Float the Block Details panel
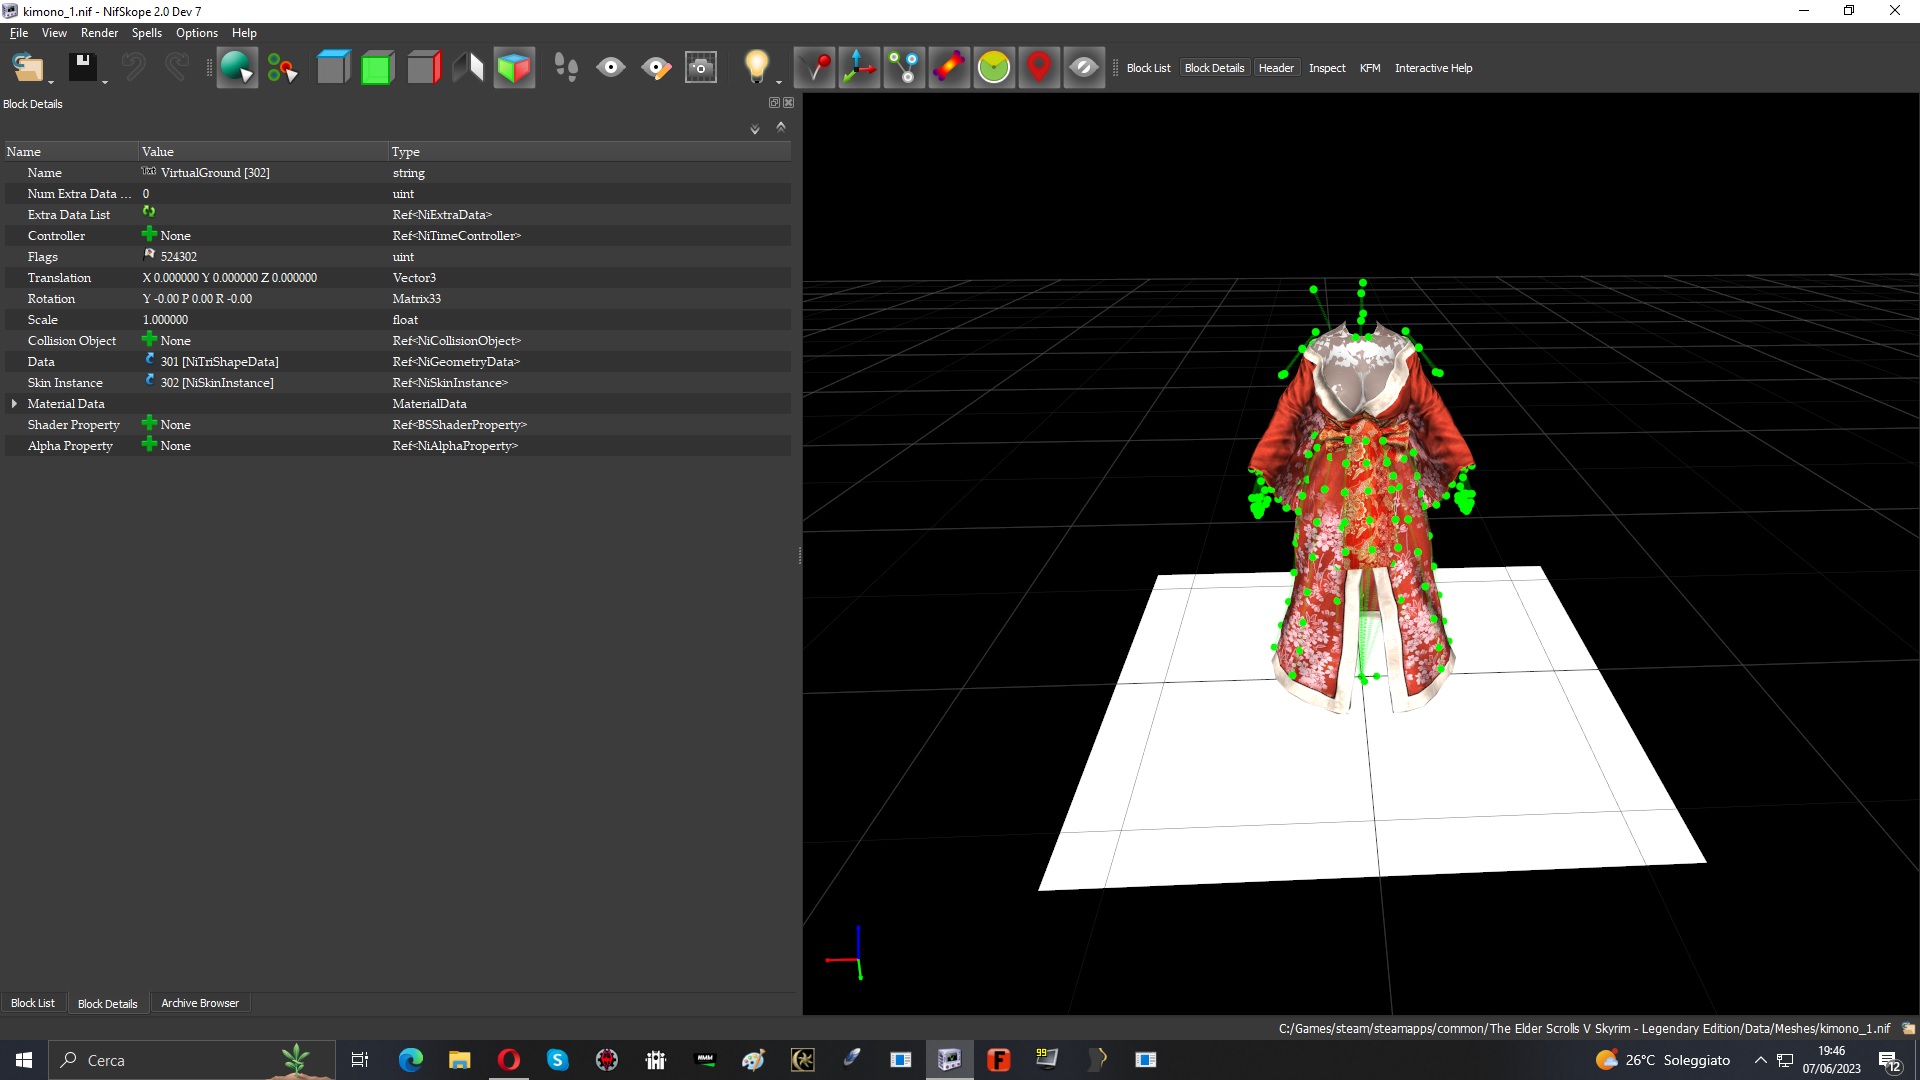 [x=774, y=103]
